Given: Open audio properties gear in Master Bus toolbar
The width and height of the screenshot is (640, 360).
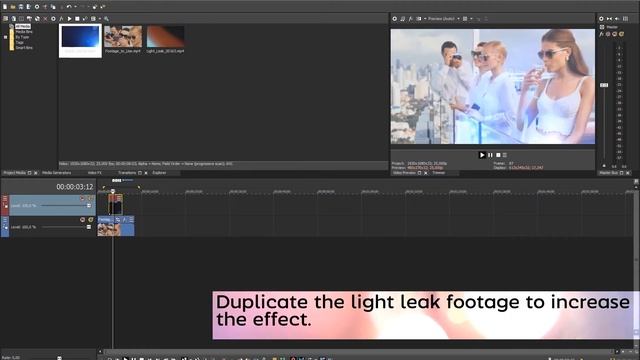Looking at the screenshot, I should pos(601,18).
